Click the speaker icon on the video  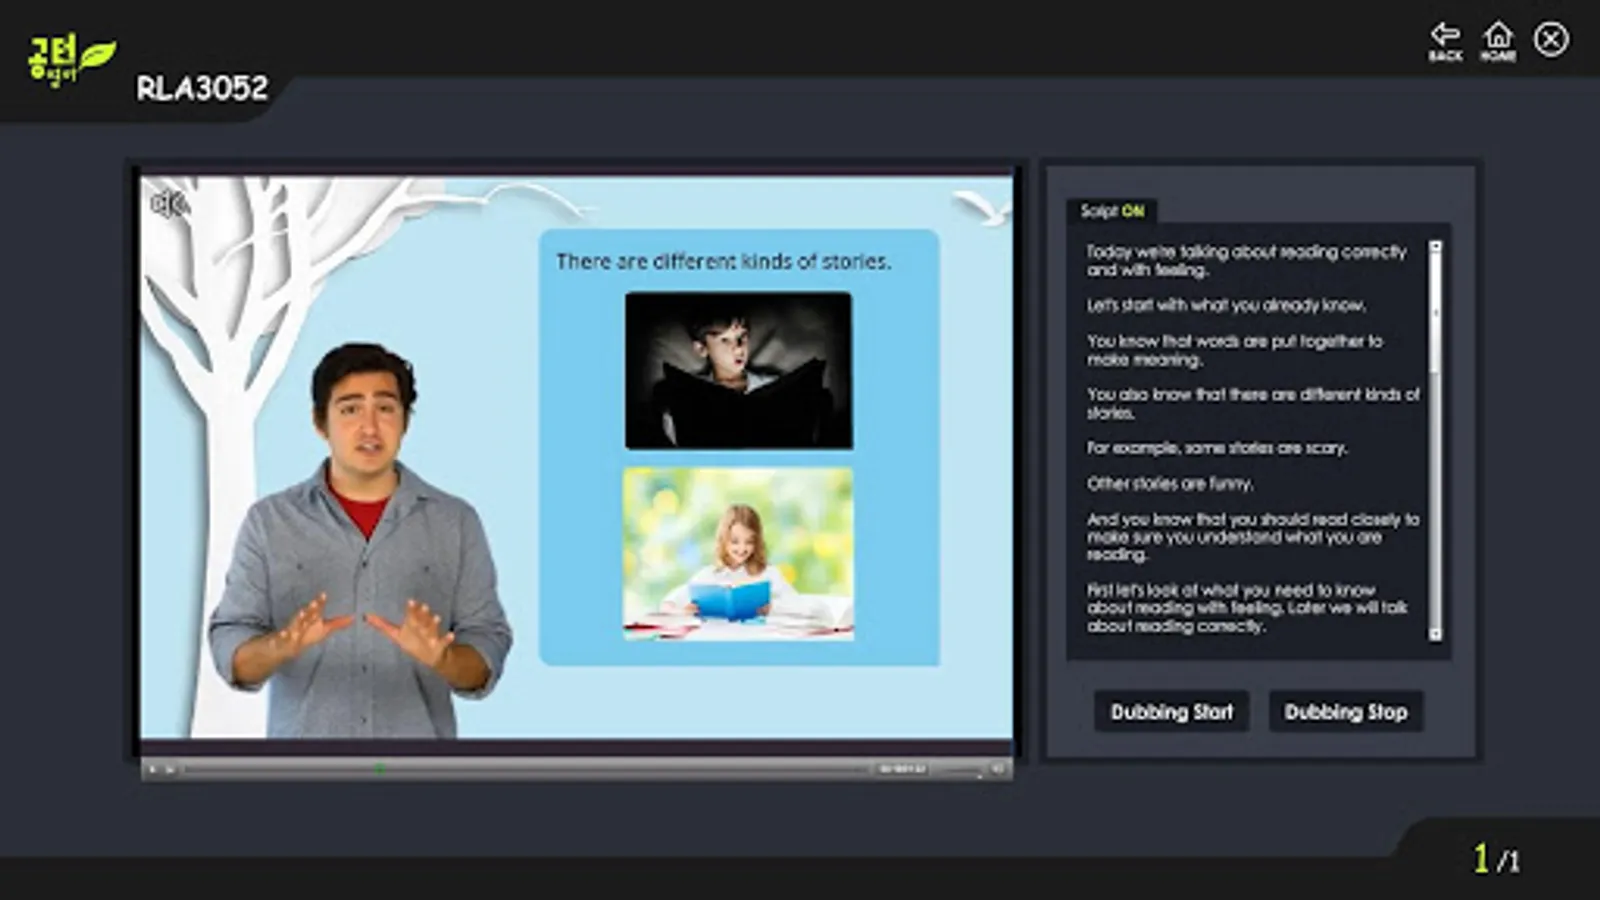click(169, 204)
